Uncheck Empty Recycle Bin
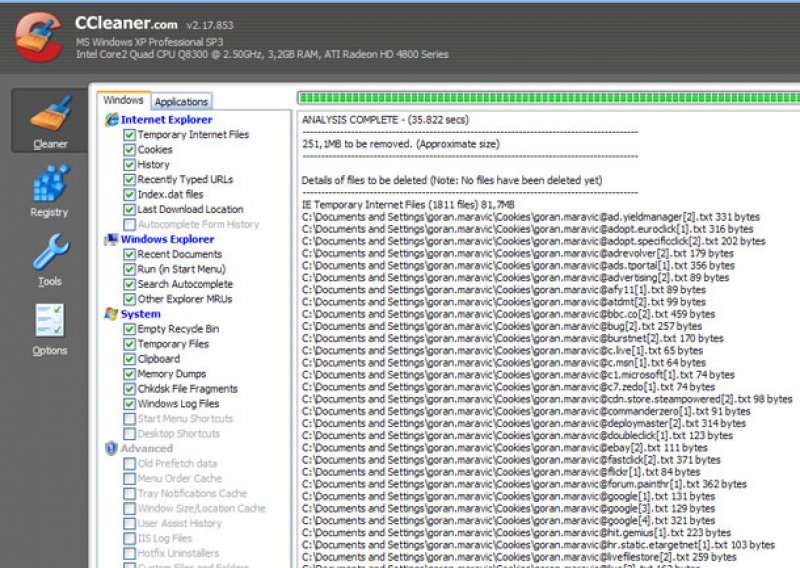 pyautogui.click(x=130, y=329)
